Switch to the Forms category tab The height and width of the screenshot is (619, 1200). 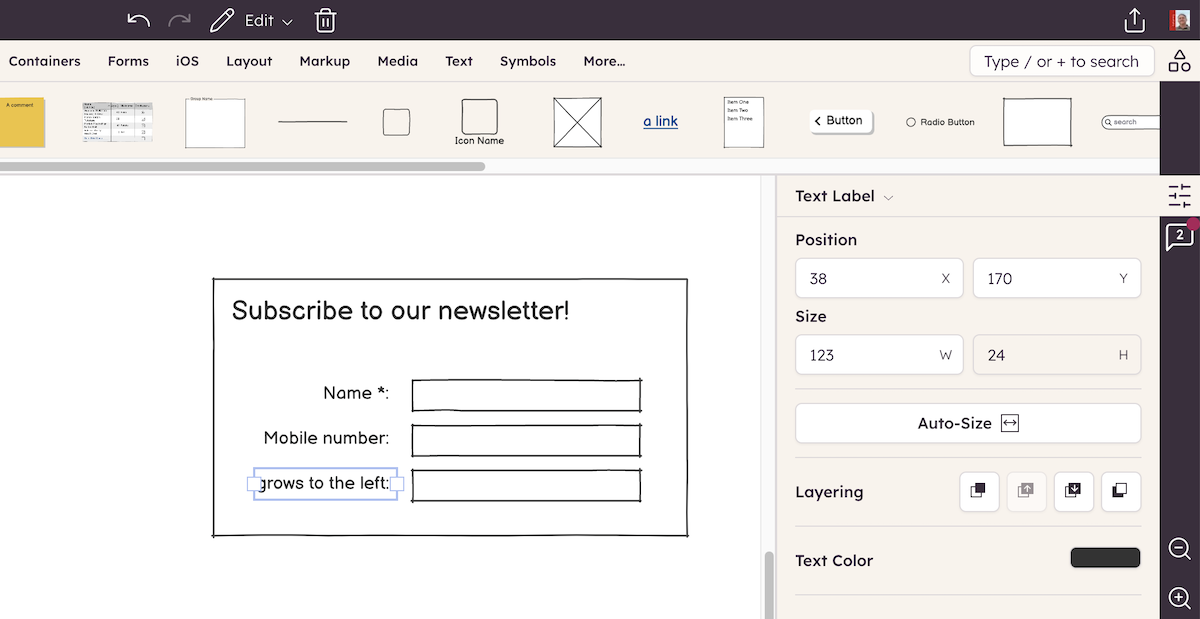[128, 61]
